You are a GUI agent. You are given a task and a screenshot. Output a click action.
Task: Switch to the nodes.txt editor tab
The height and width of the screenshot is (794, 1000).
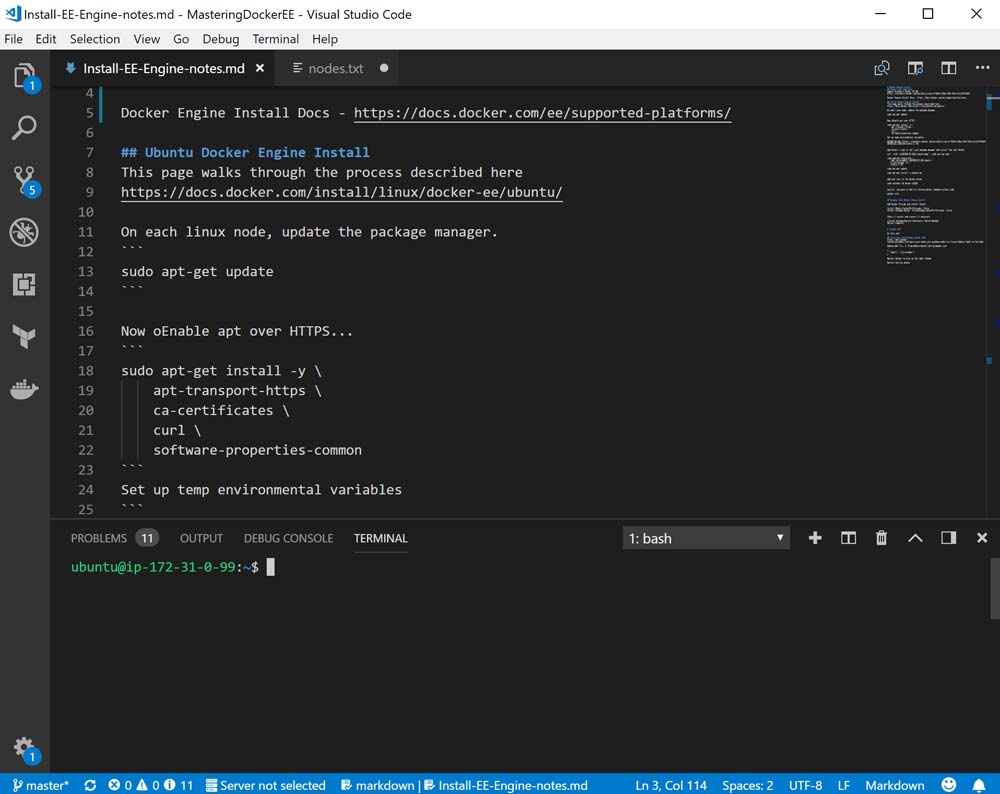coord(335,68)
